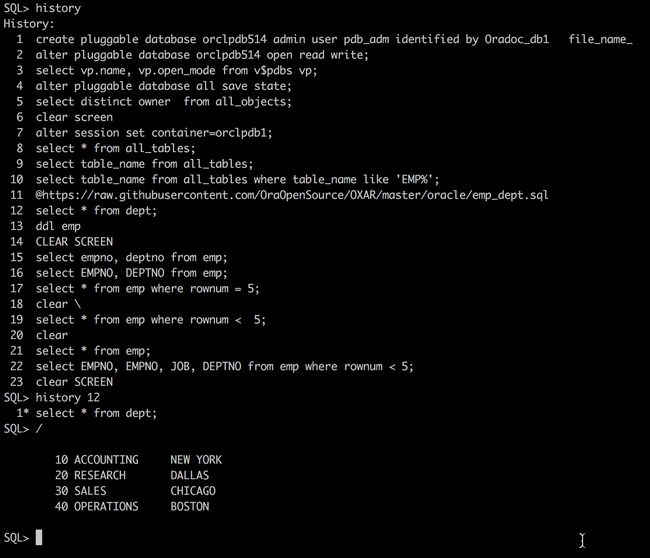Click the slash command after SQL prompt
650x558 pixels.
pos(39,429)
